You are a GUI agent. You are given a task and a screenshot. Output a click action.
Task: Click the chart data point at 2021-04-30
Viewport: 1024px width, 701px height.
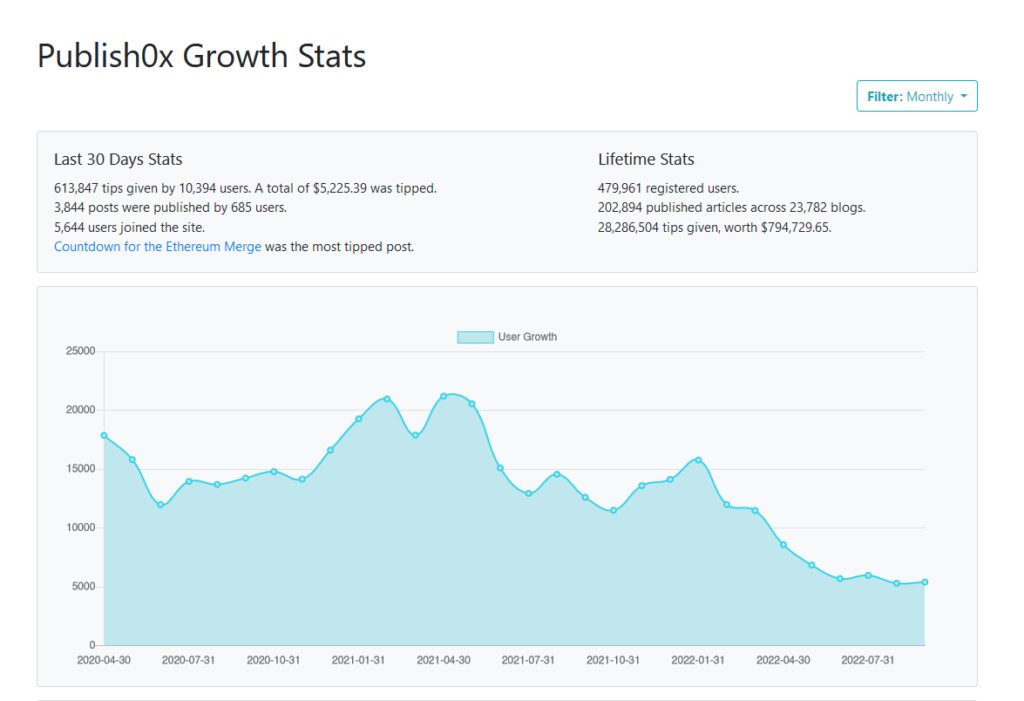coord(443,397)
